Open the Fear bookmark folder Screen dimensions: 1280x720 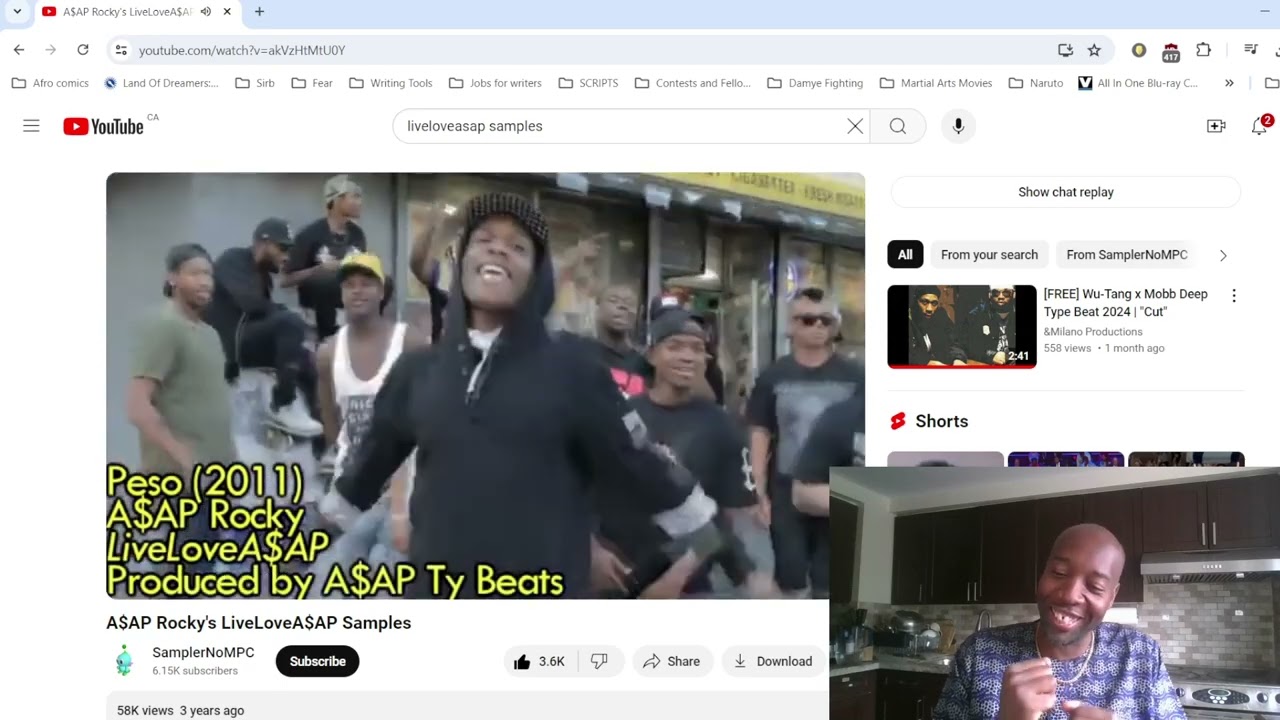click(x=312, y=83)
